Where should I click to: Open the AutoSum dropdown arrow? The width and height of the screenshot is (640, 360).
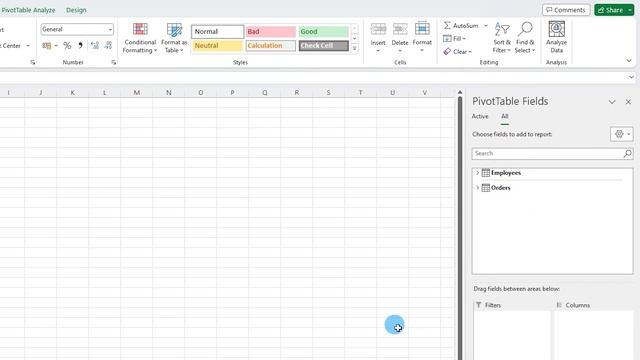pos(486,26)
